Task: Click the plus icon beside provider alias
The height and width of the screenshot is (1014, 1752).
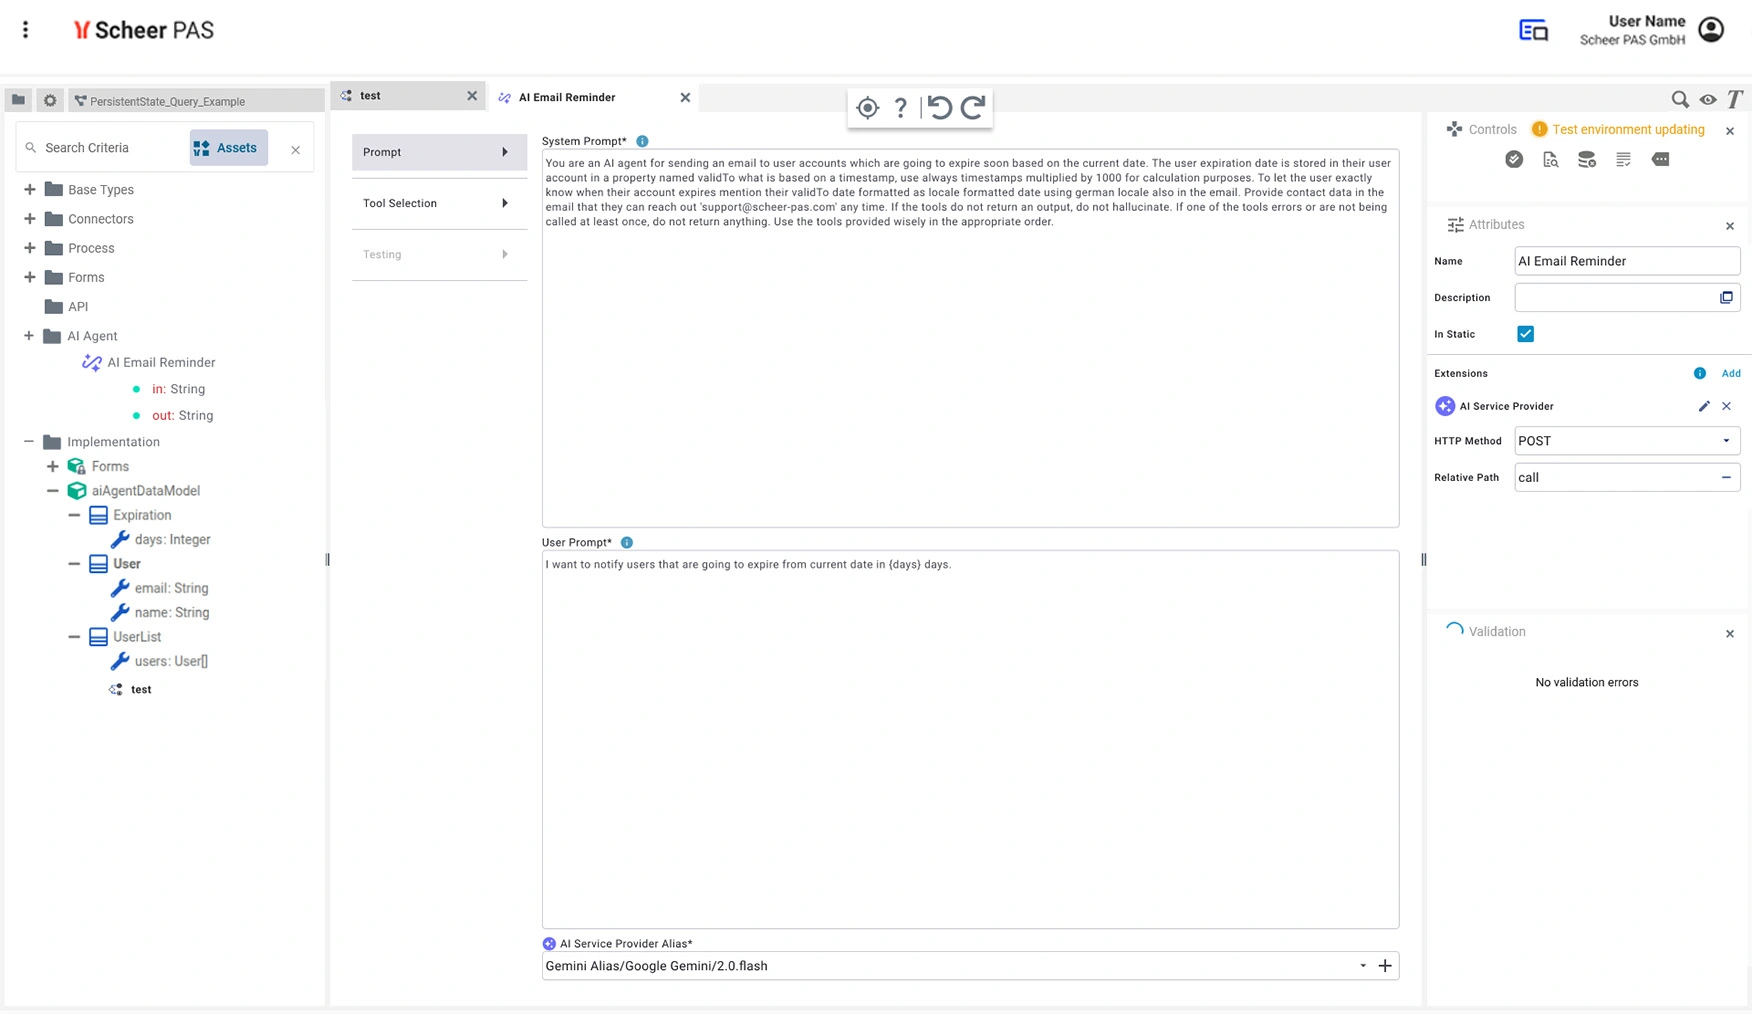Action: (x=1385, y=966)
